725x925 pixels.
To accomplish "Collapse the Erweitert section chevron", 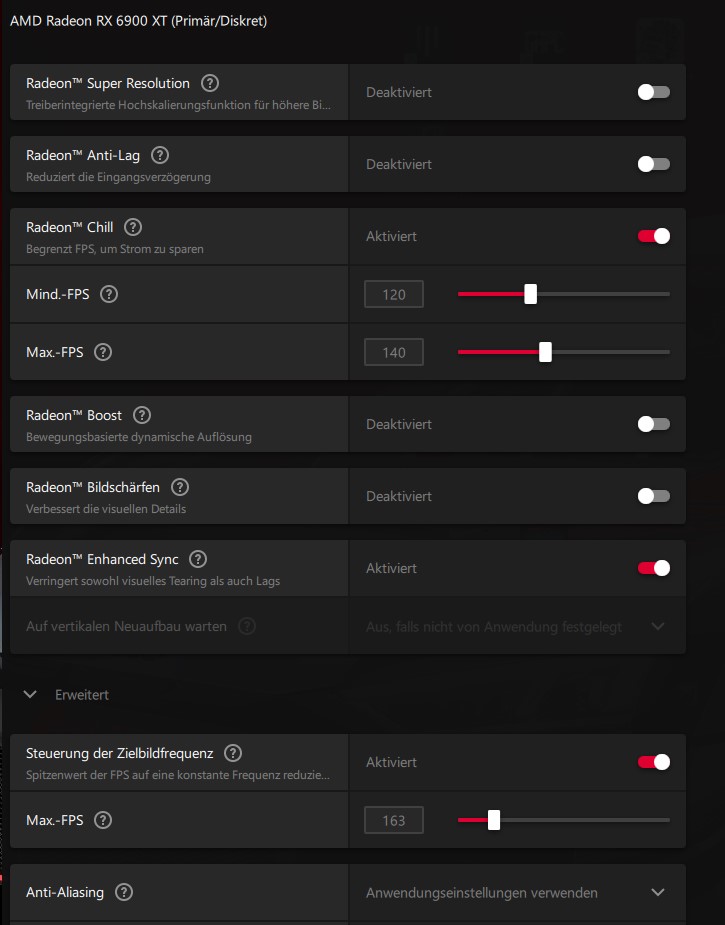I will pyautogui.click(x=30, y=694).
